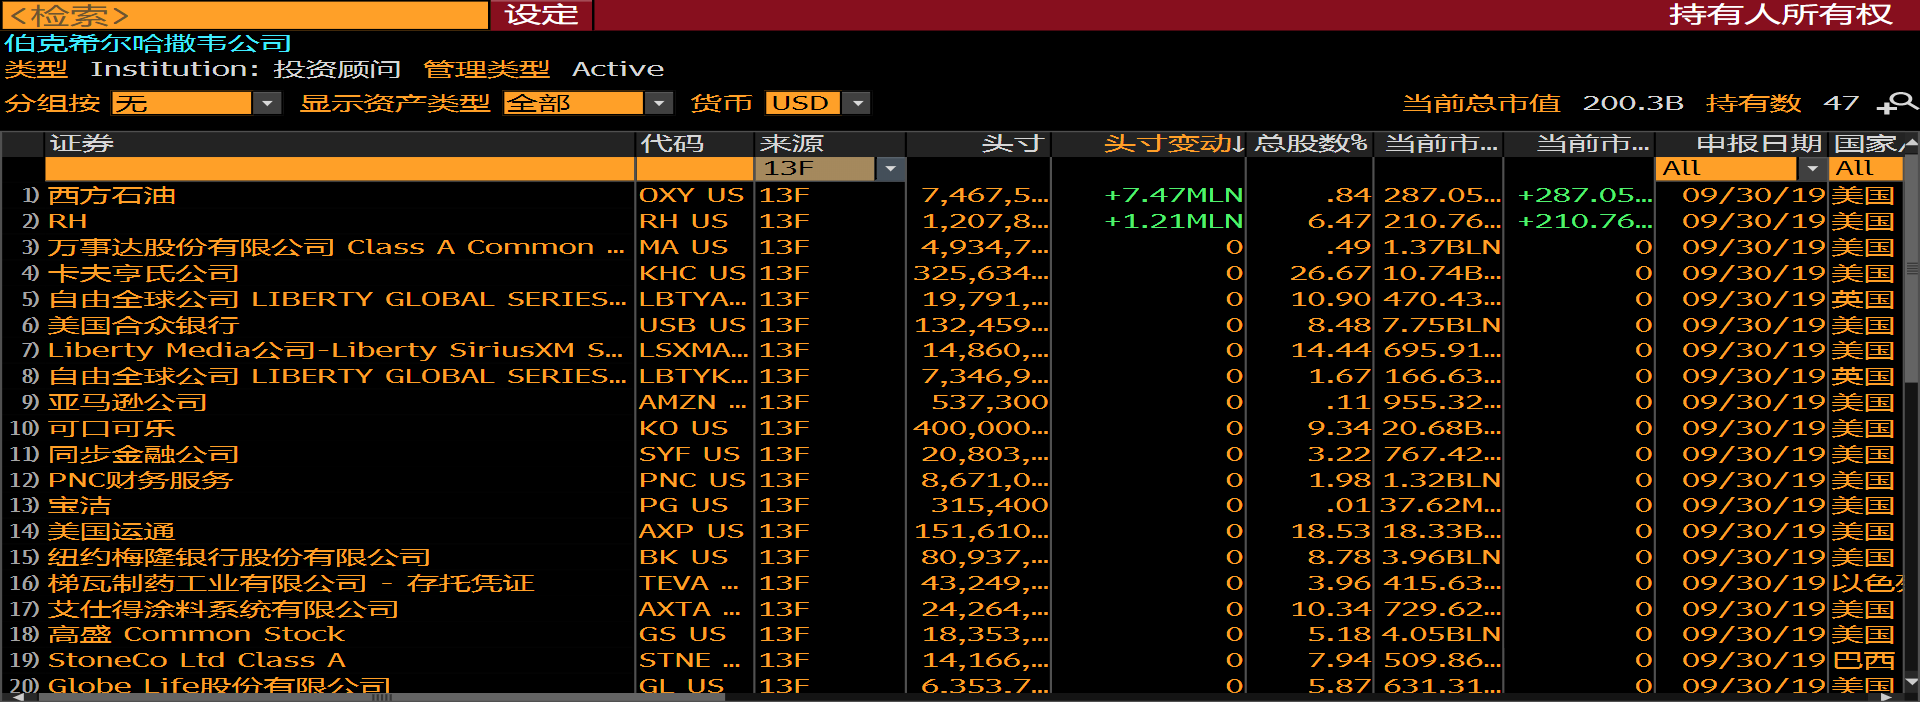Screen dimensions: 1920x702
Task: Click ticker AXP US
Action: (x=692, y=531)
